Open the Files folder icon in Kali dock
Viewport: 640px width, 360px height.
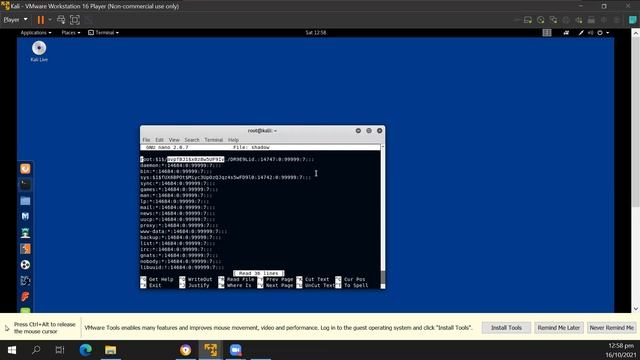[25, 200]
